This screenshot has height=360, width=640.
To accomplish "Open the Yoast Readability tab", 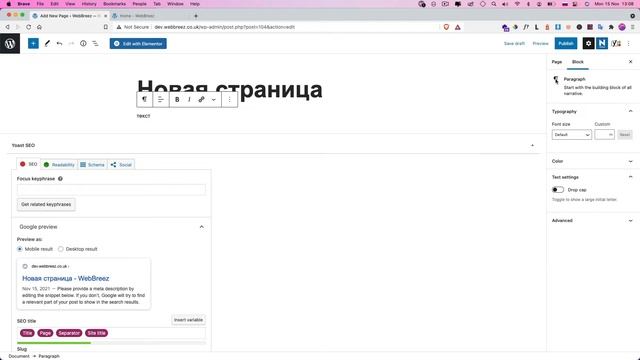I will (59, 164).
